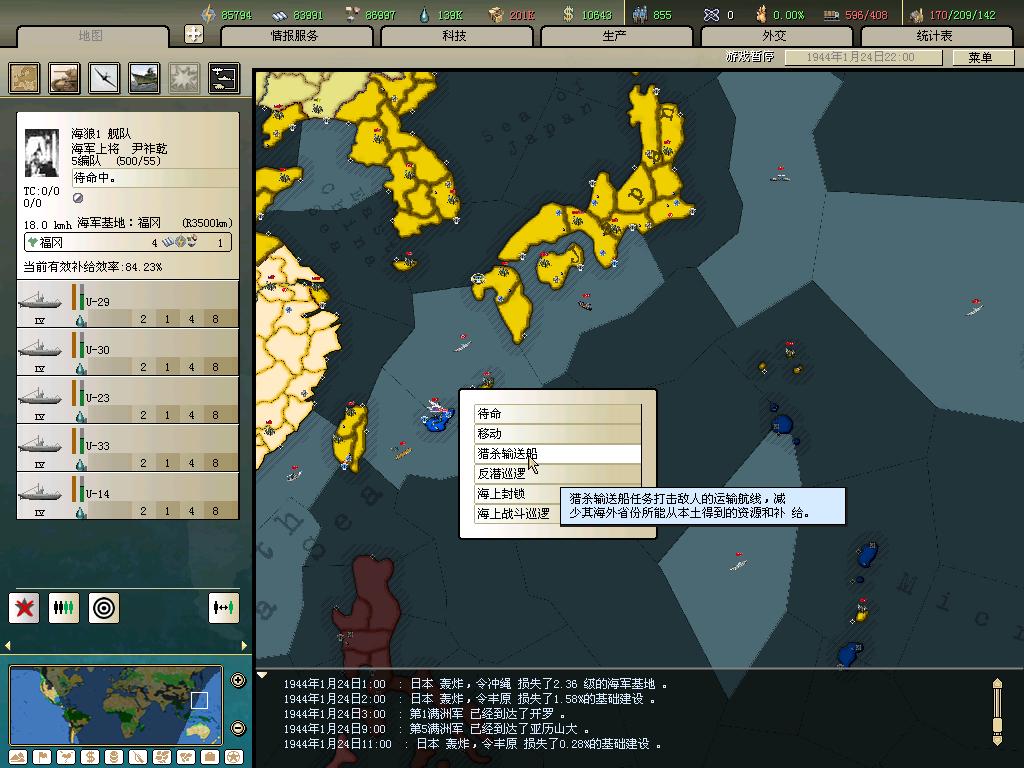Open the air forces (plane) list
The height and width of the screenshot is (768, 1024).
click(x=104, y=78)
